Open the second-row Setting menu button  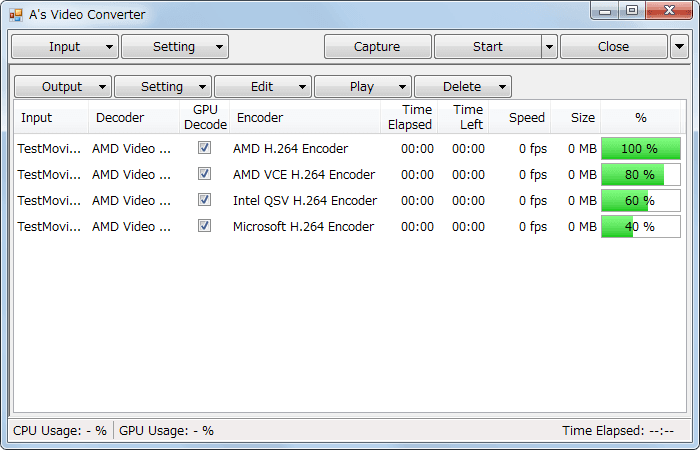coord(162,87)
